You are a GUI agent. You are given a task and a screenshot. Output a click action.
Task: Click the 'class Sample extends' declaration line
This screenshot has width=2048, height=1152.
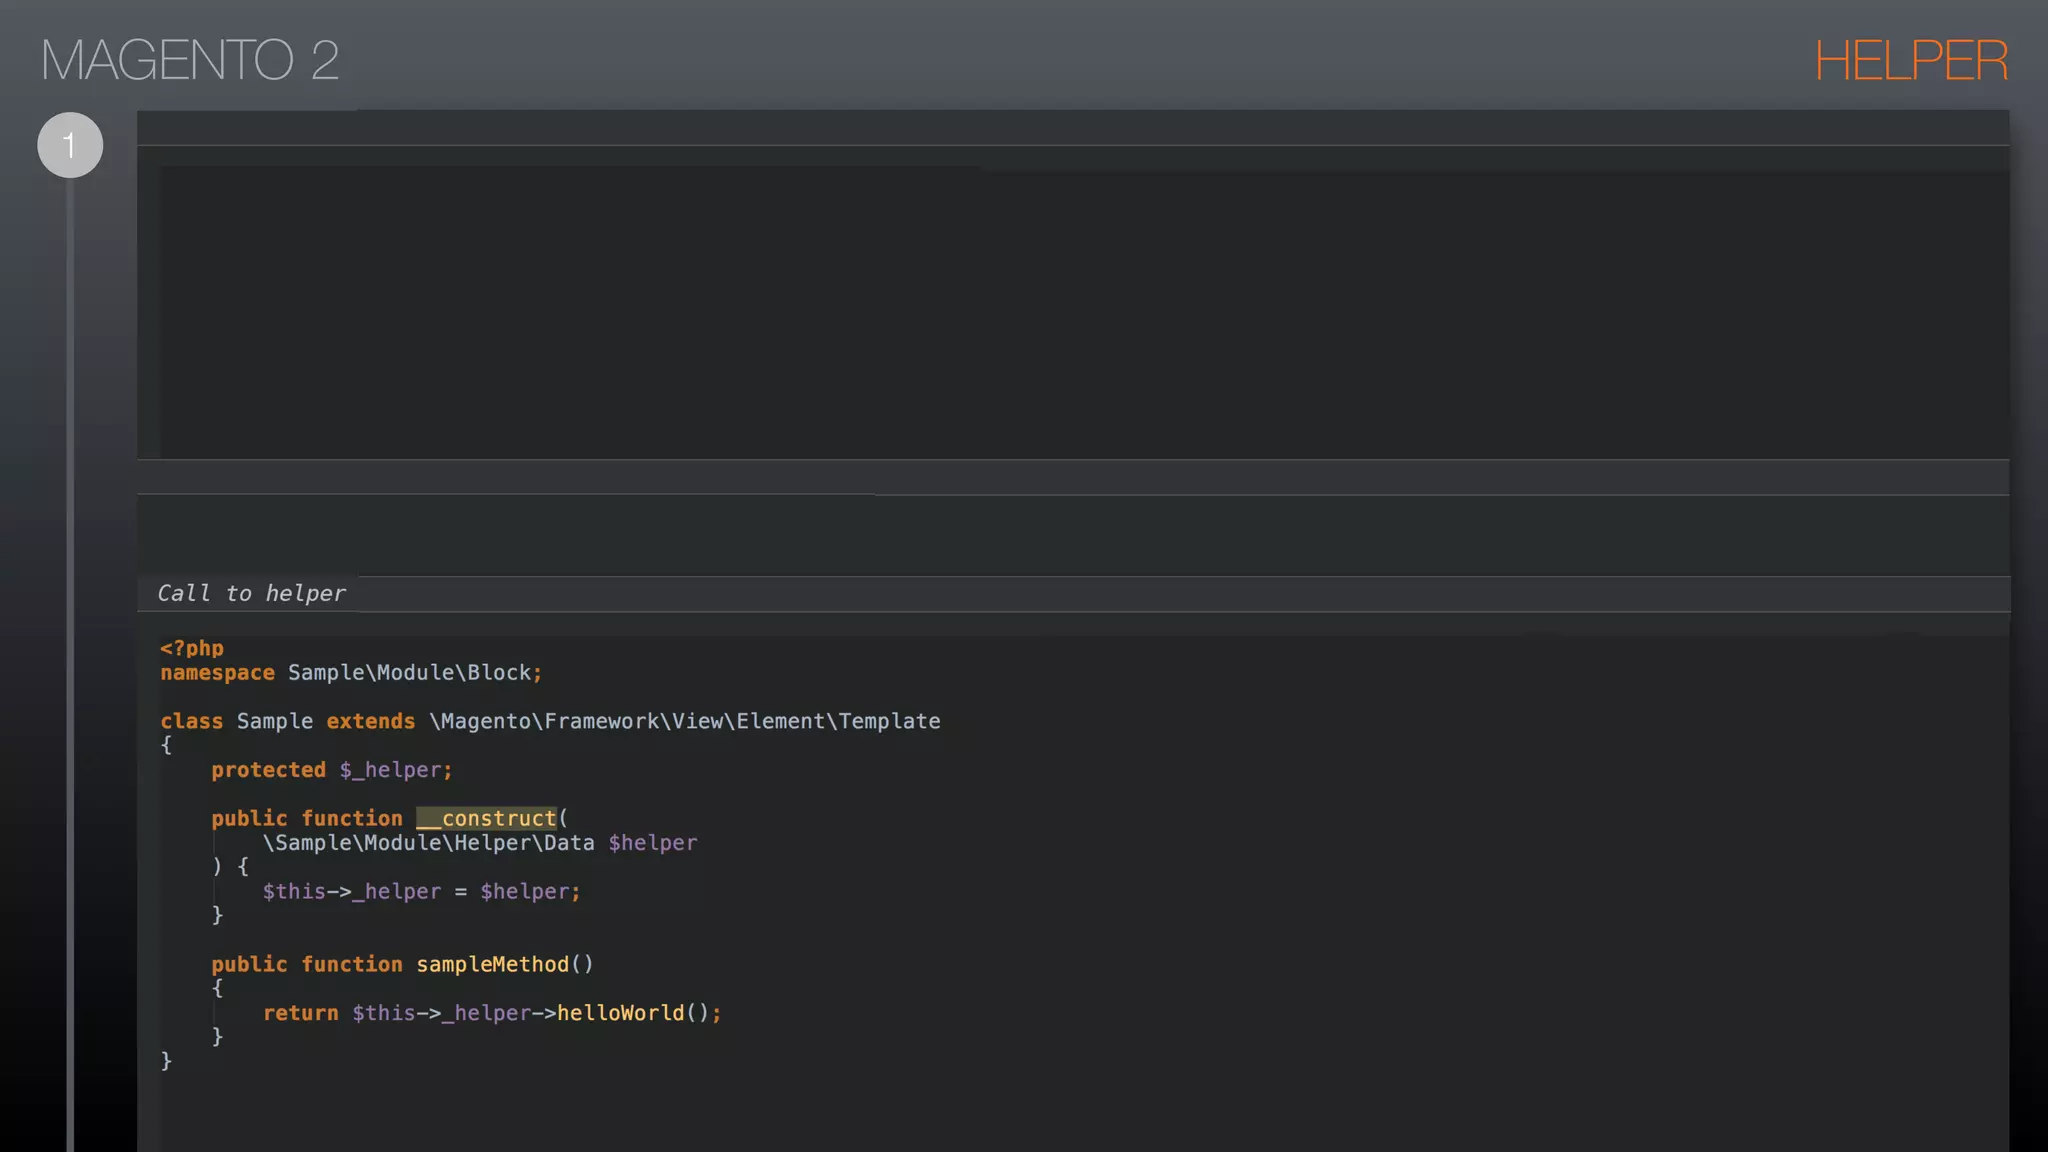coord(550,721)
